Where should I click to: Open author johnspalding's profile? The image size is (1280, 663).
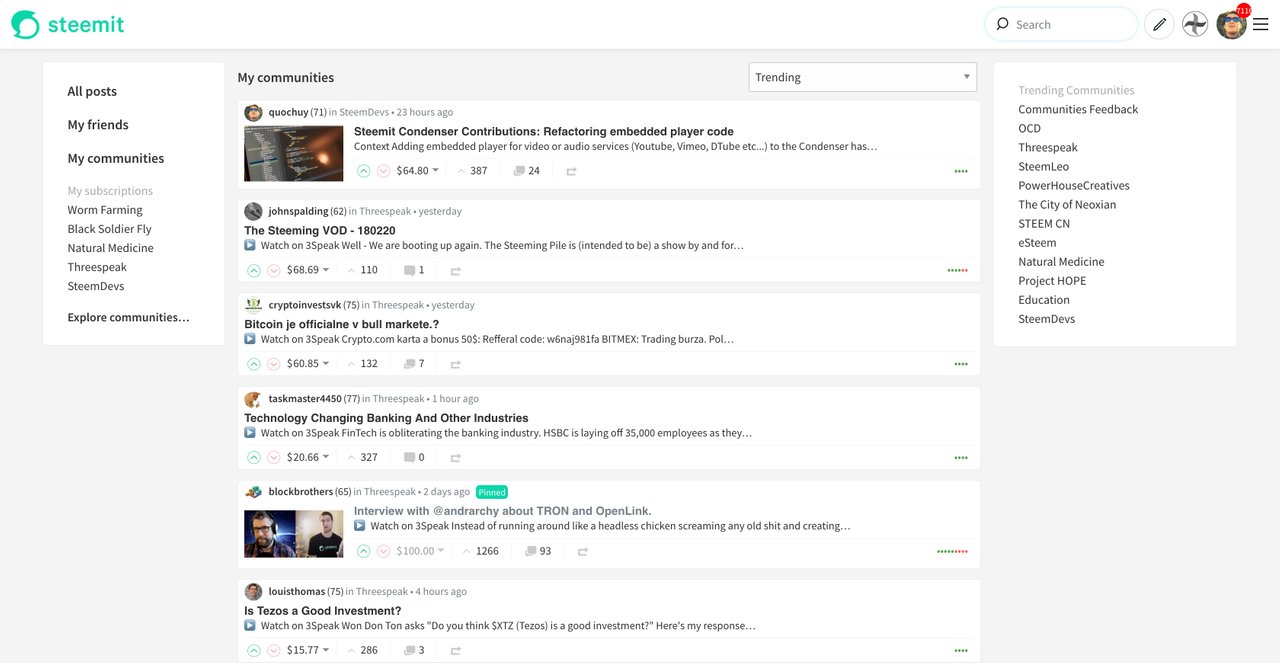click(x=298, y=211)
